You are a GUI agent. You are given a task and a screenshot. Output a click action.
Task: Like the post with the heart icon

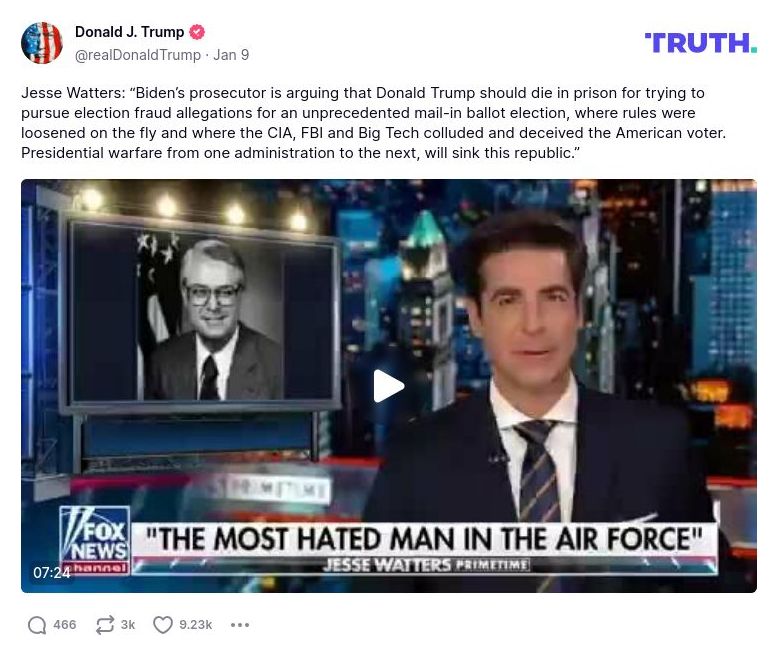(163, 625)
